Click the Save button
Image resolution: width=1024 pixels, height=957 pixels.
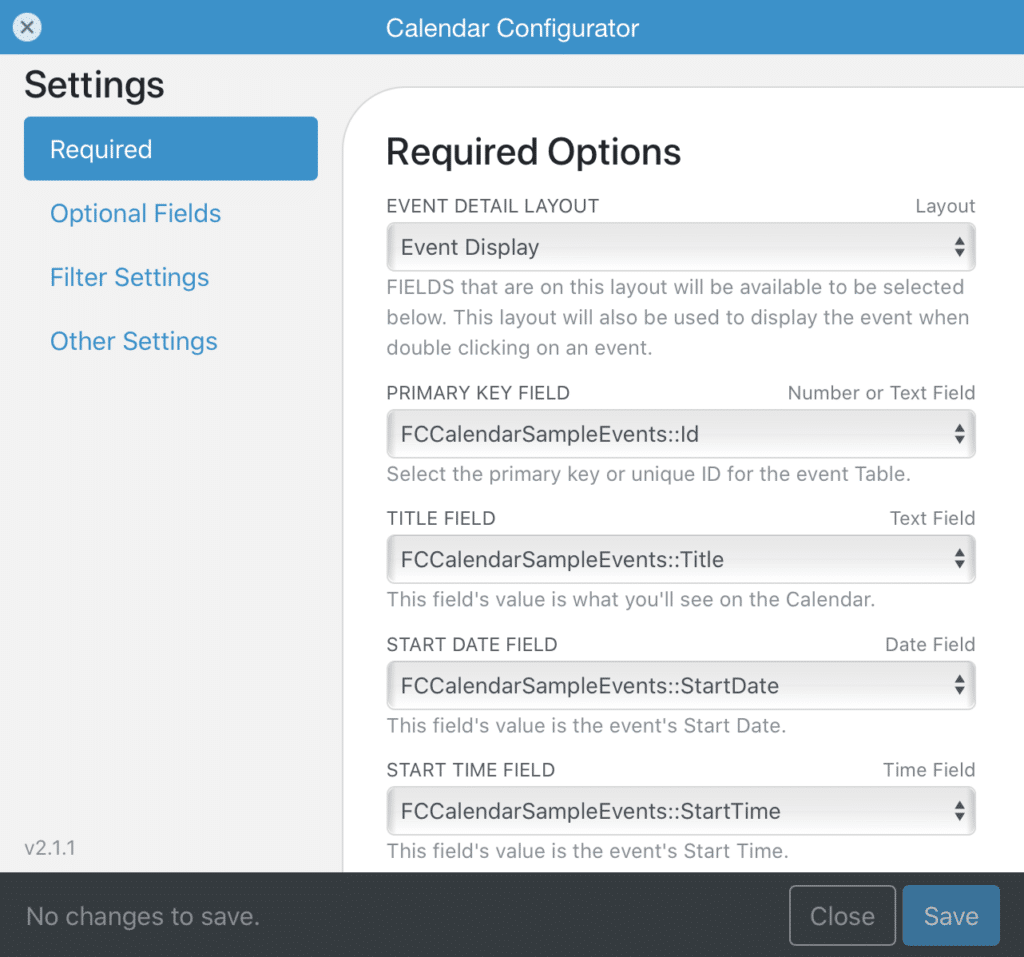point(951,915)
